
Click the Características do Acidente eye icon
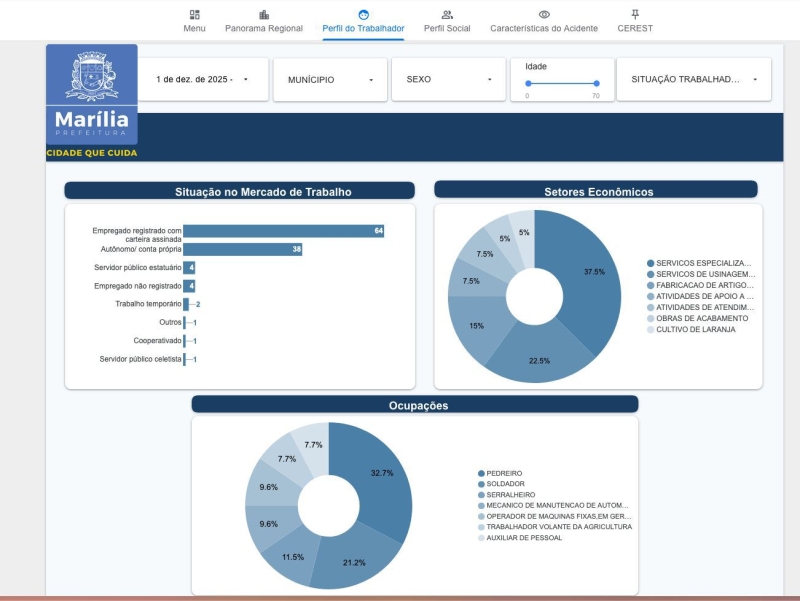pyautogui.click(x=544, y=15)
